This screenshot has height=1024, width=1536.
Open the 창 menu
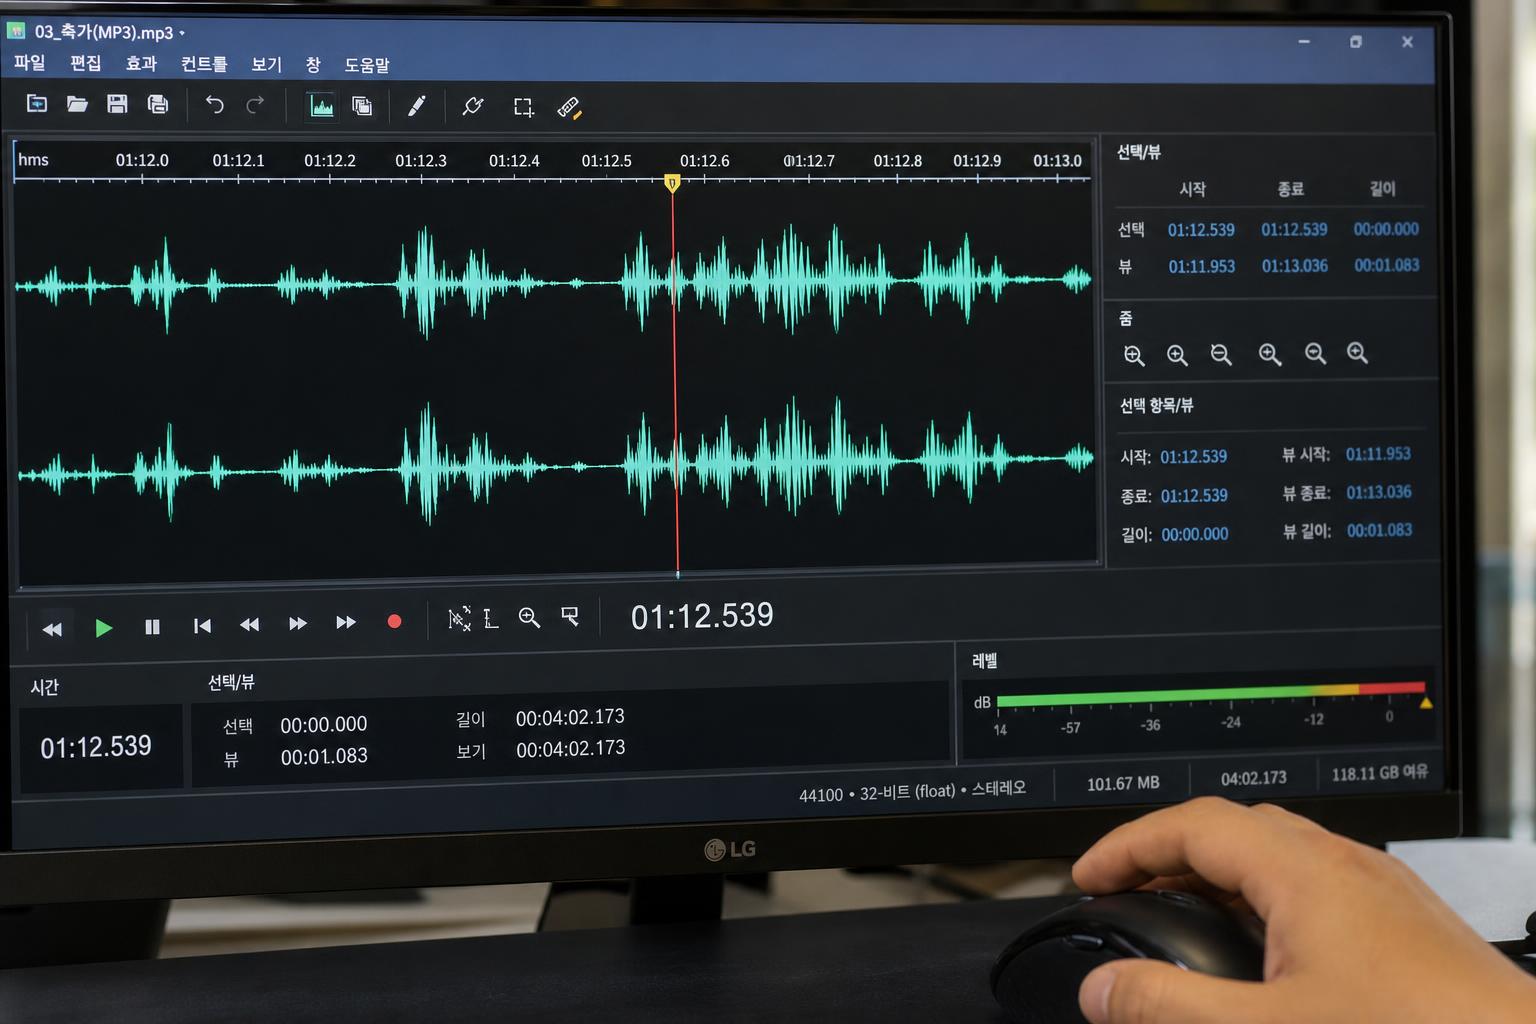pos(313,65)
